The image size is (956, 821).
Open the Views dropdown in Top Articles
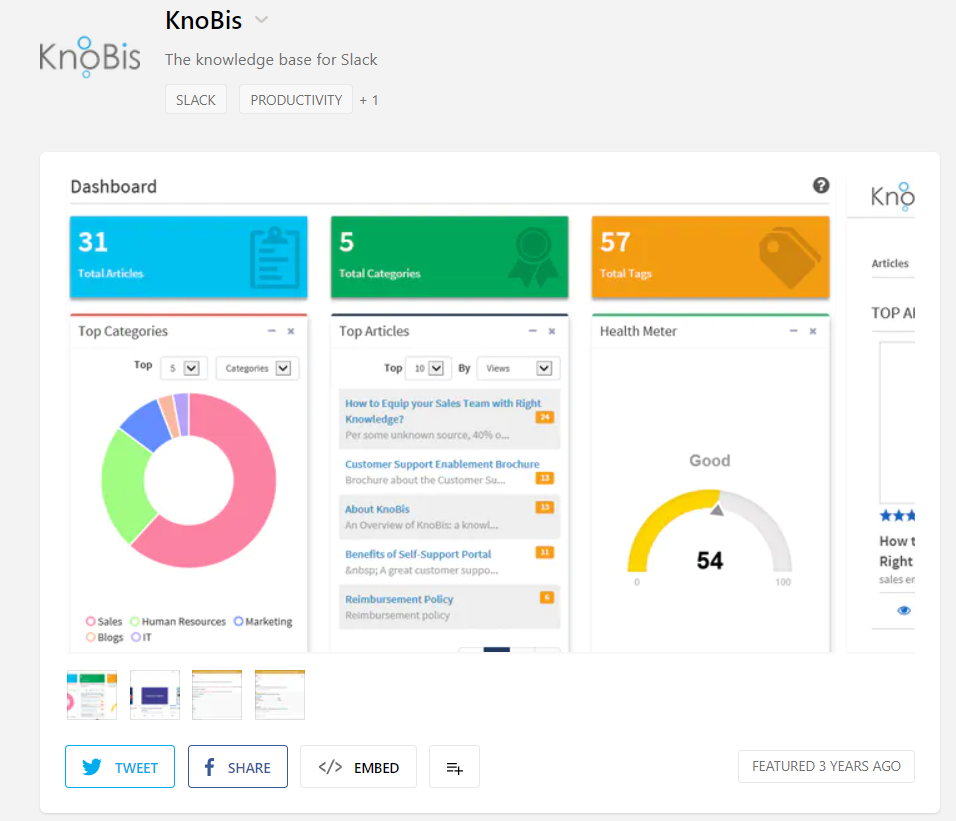click(x=518, y=368)
